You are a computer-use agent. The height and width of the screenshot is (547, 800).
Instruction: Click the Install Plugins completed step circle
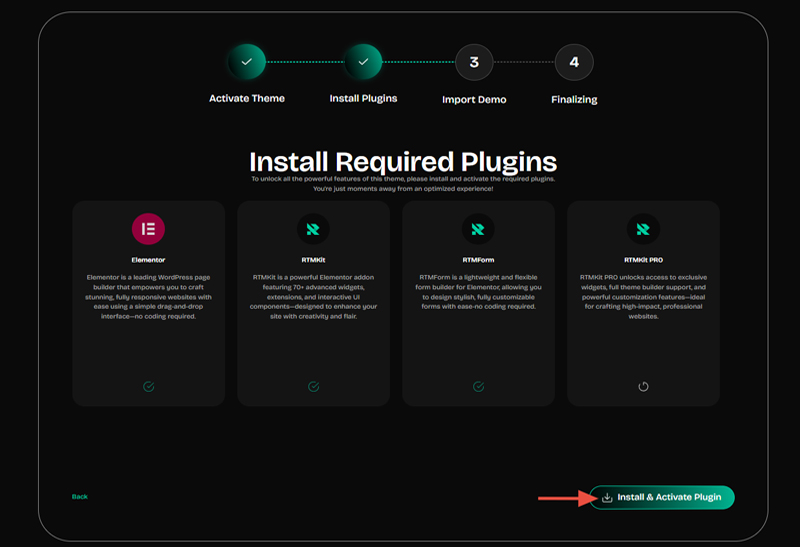coord(363,62)
